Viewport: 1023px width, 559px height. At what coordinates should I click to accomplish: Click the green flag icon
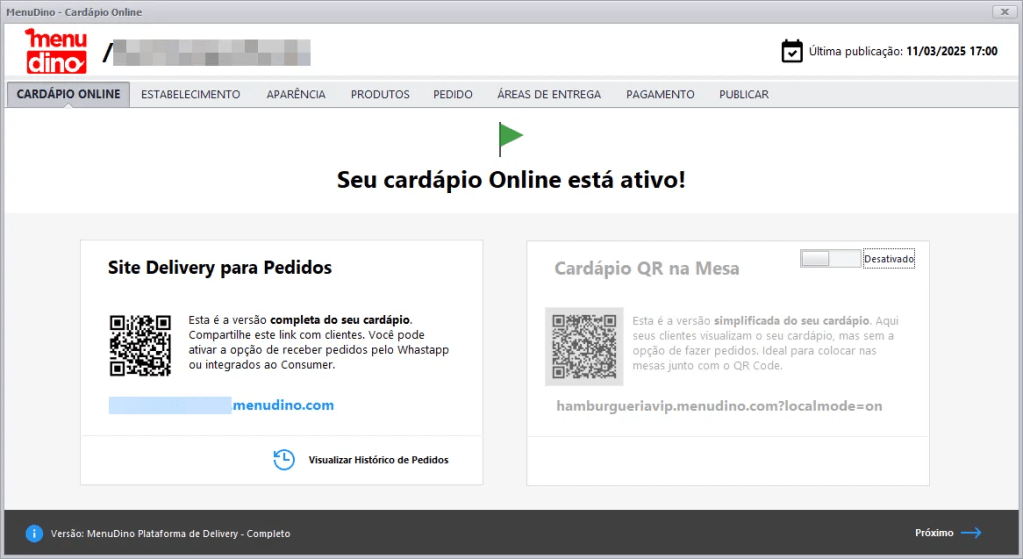(511, 139)
